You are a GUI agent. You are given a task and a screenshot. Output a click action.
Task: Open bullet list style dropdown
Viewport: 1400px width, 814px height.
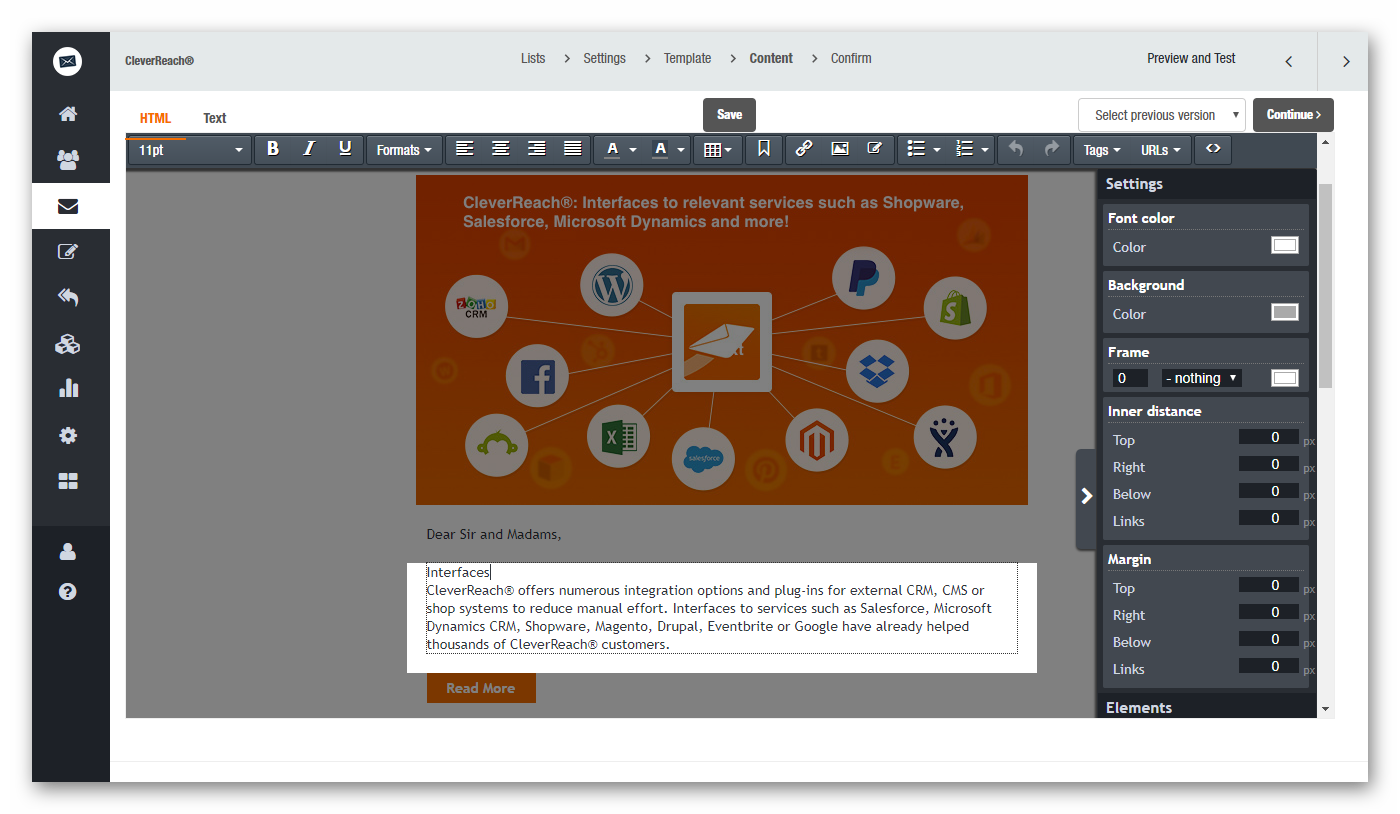pyautogui.click(x=937, y=150)
